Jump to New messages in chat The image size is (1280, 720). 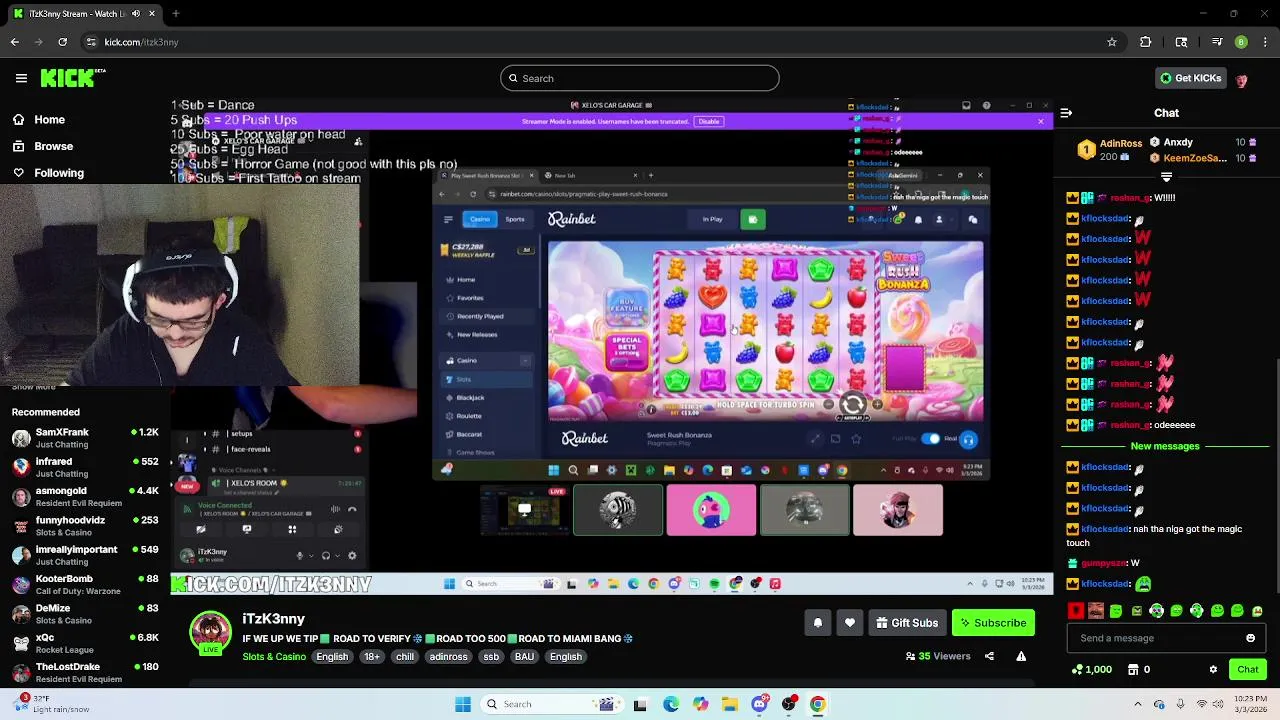coord(1164,446)
